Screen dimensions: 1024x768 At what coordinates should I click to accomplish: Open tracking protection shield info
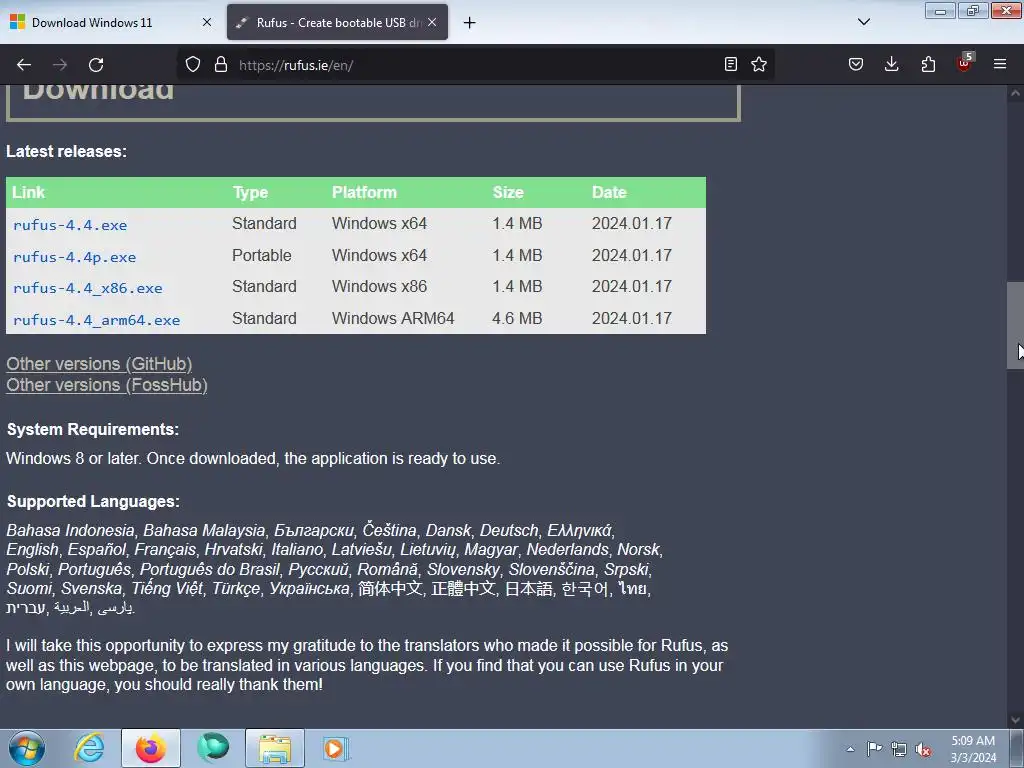[x=193, y=65]
